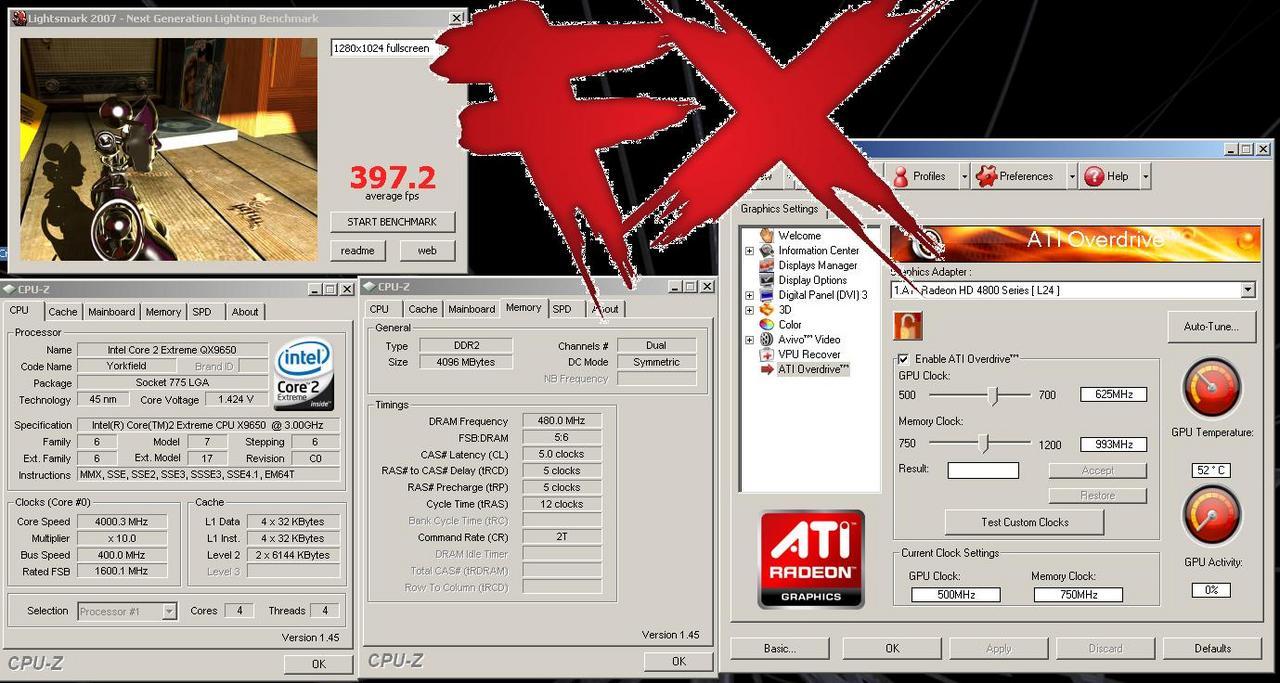Expand the Information Center tree node

point(749,251)
